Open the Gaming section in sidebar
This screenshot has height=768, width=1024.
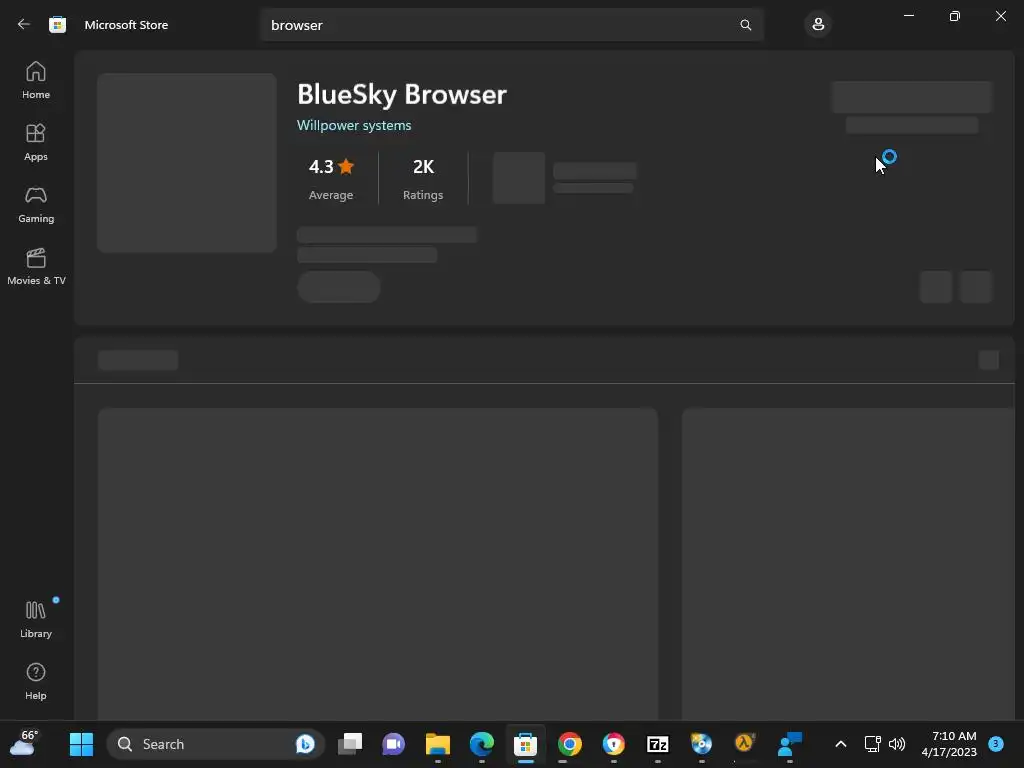coord(36,204)
